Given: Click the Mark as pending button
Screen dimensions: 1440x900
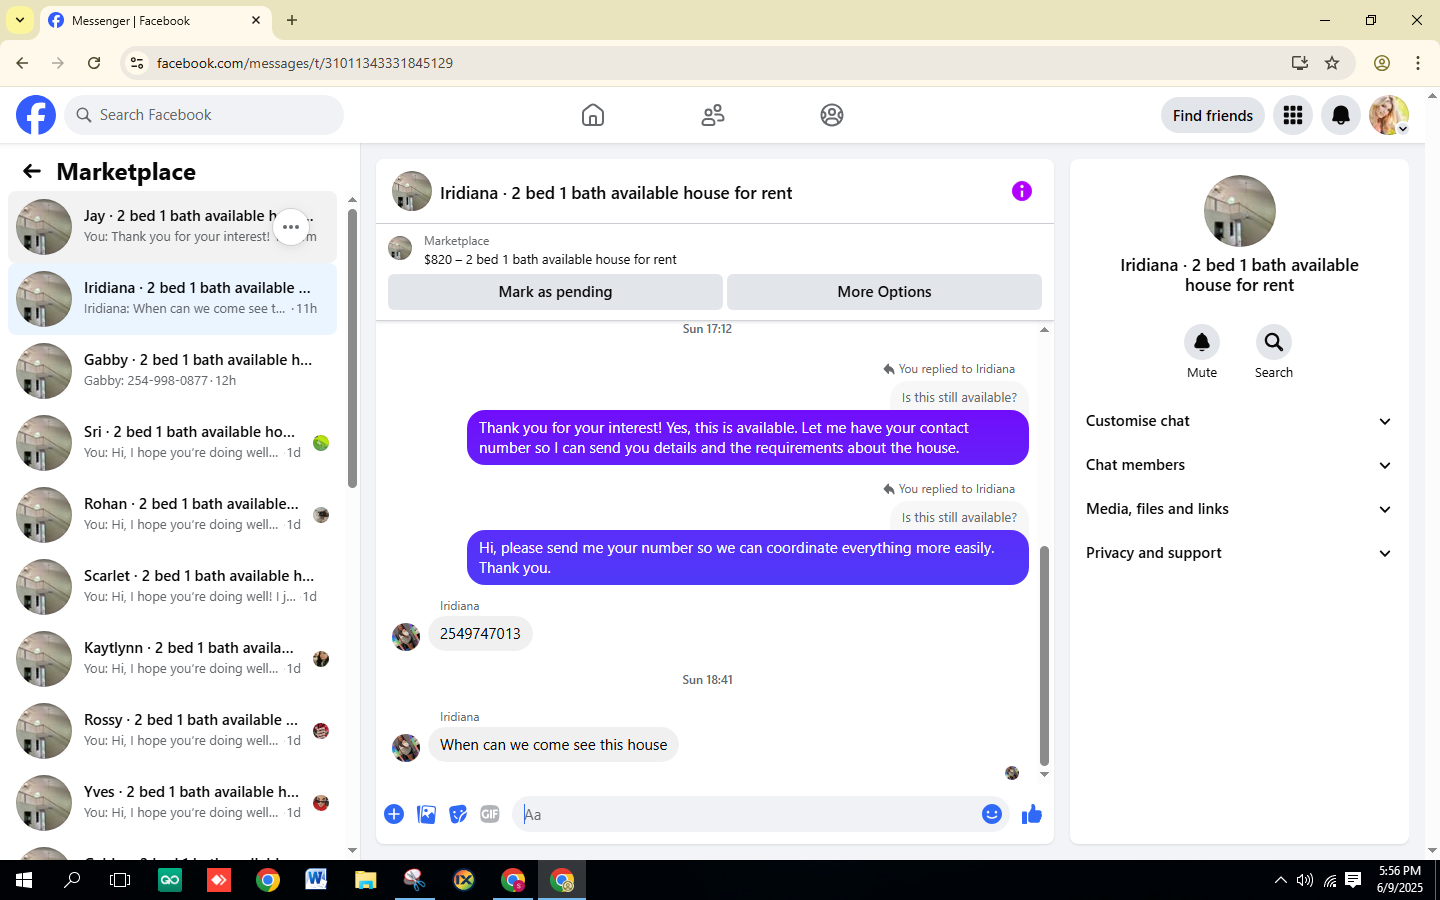Looking at the screenshot, I should coord(555,292).
